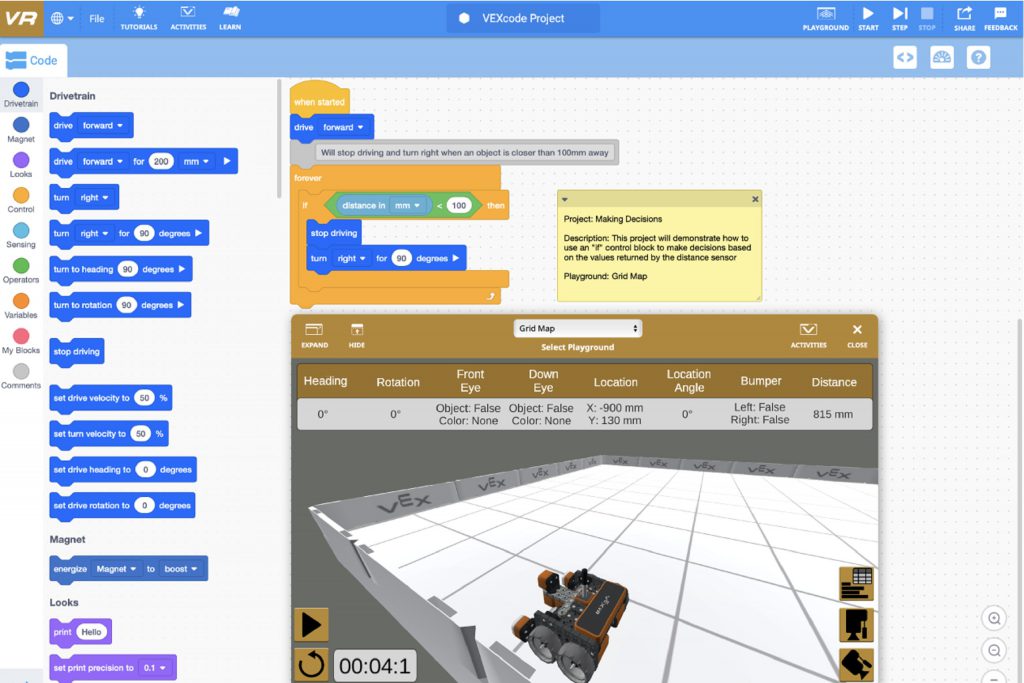
Task: Collapse the yellow note with its arrow
Action: click(x=565, y=199)
